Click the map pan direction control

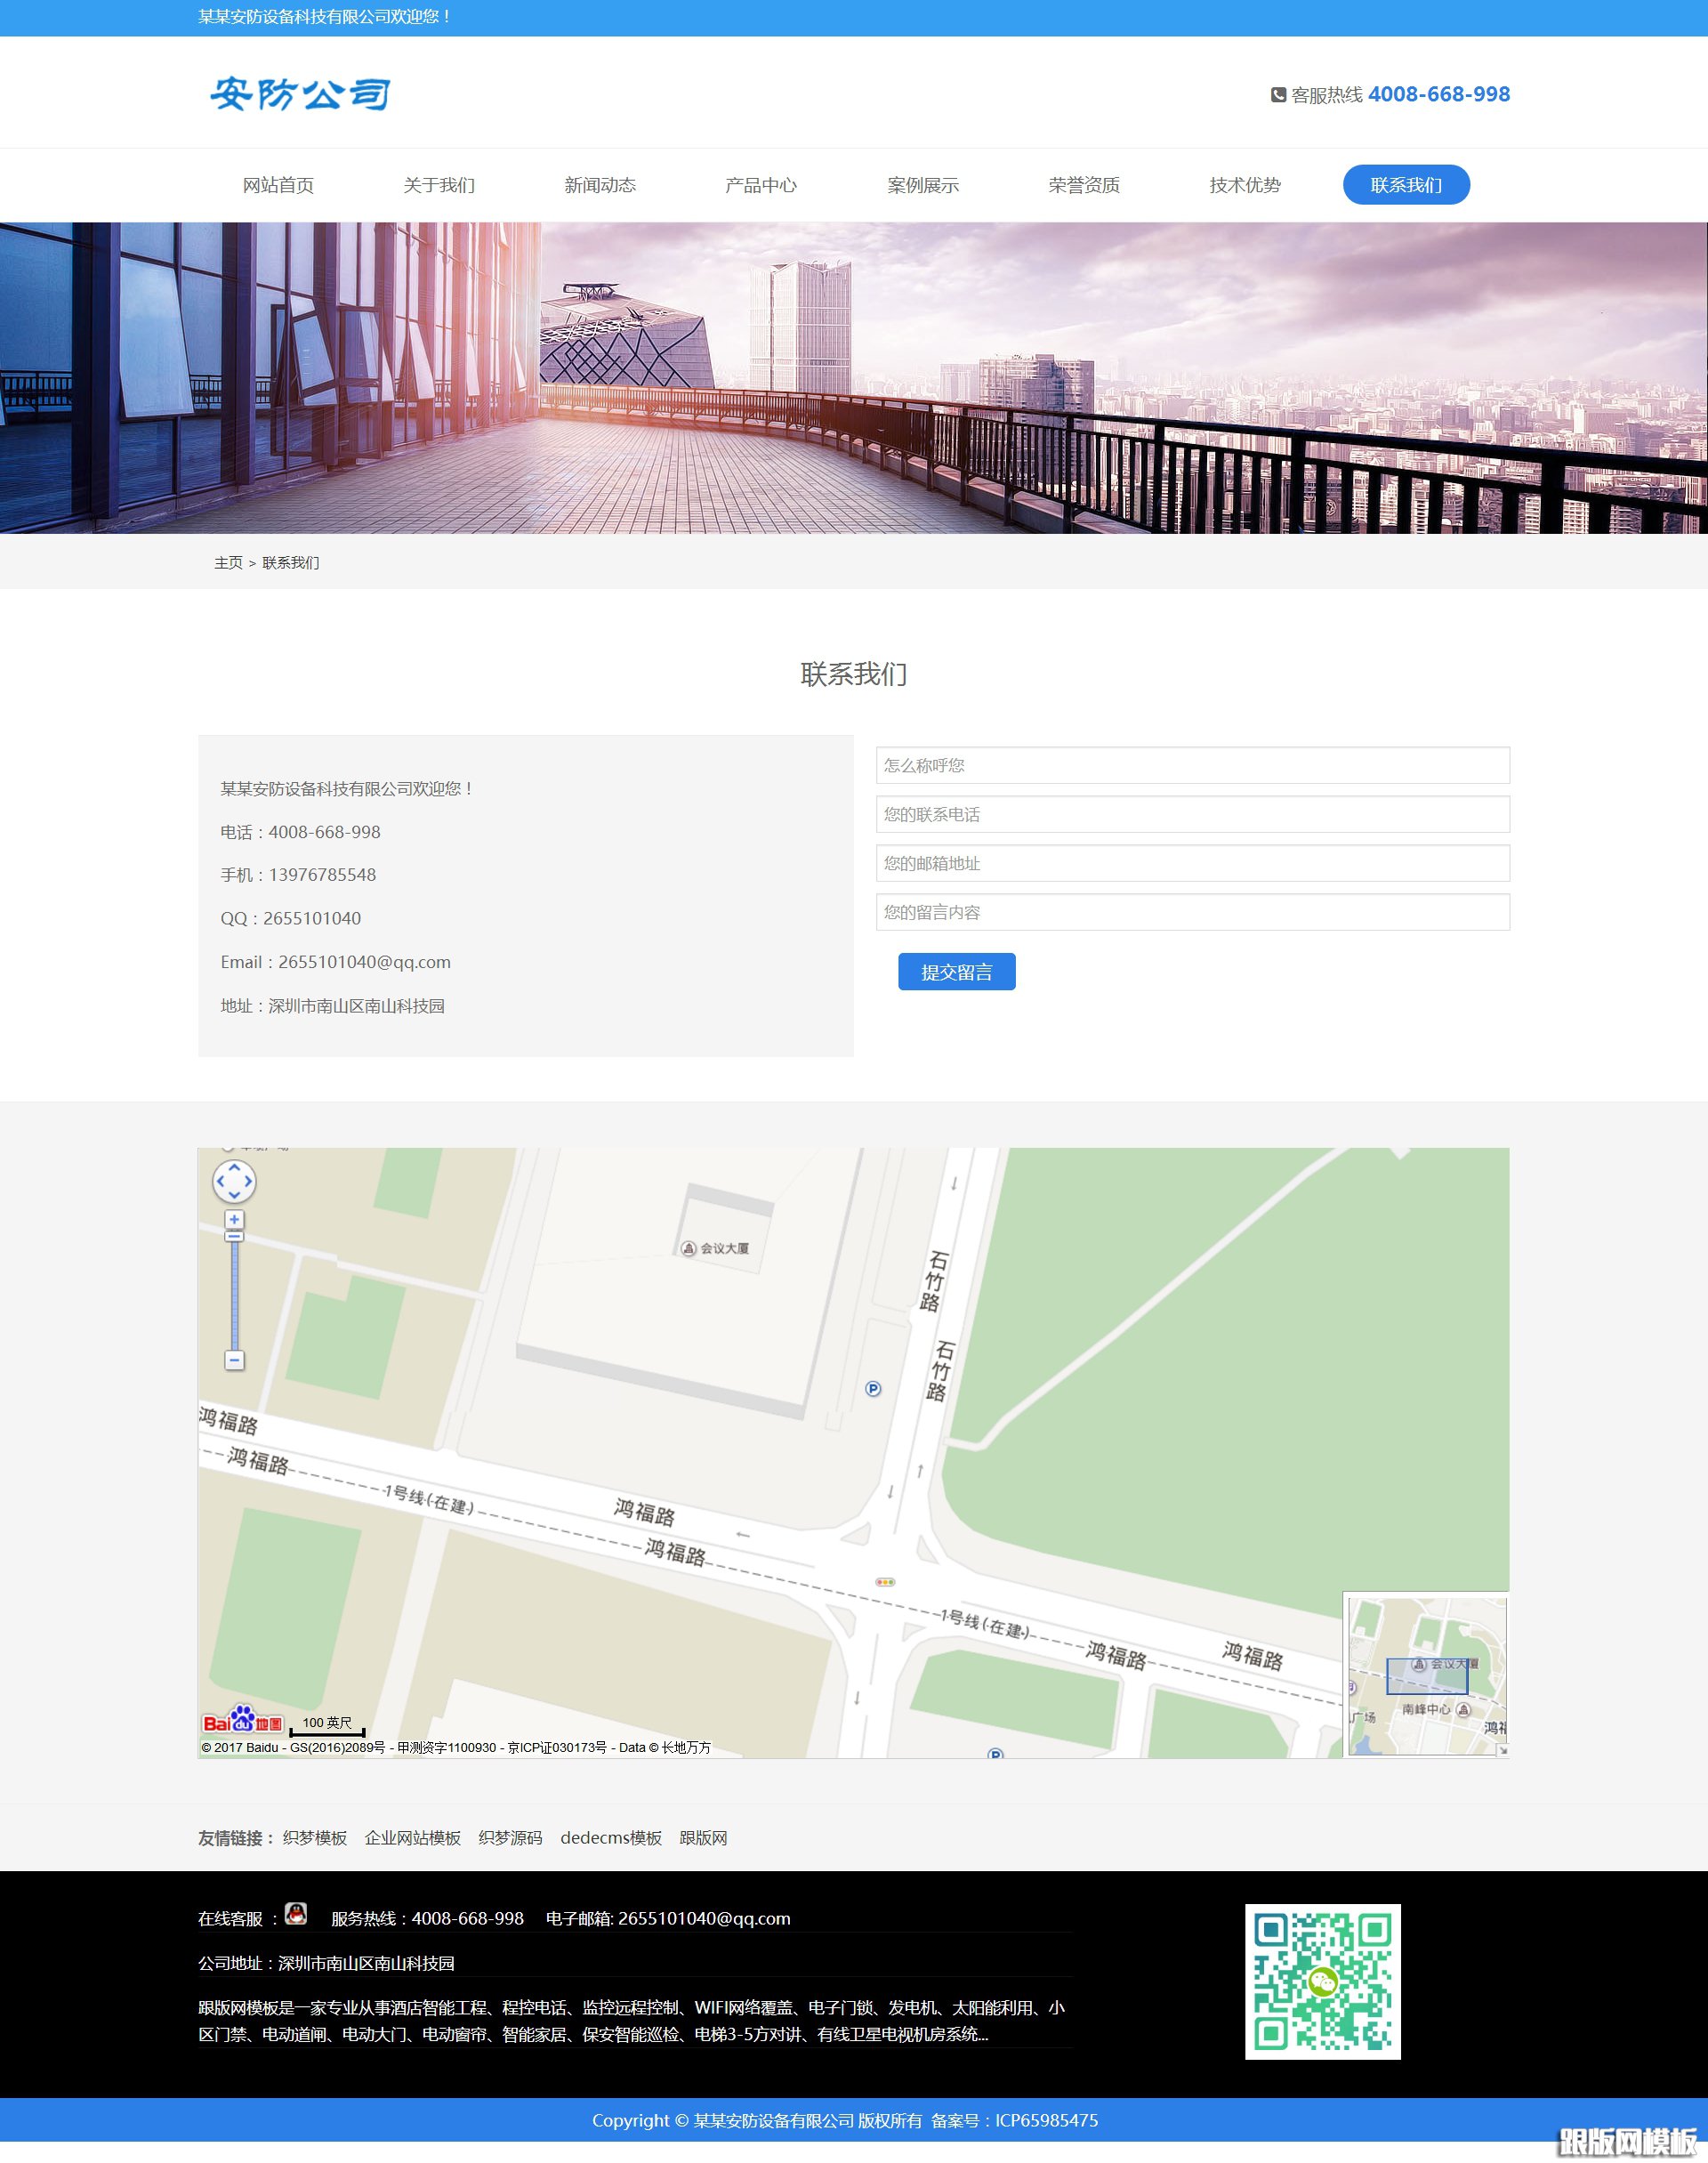[235, 1181]
